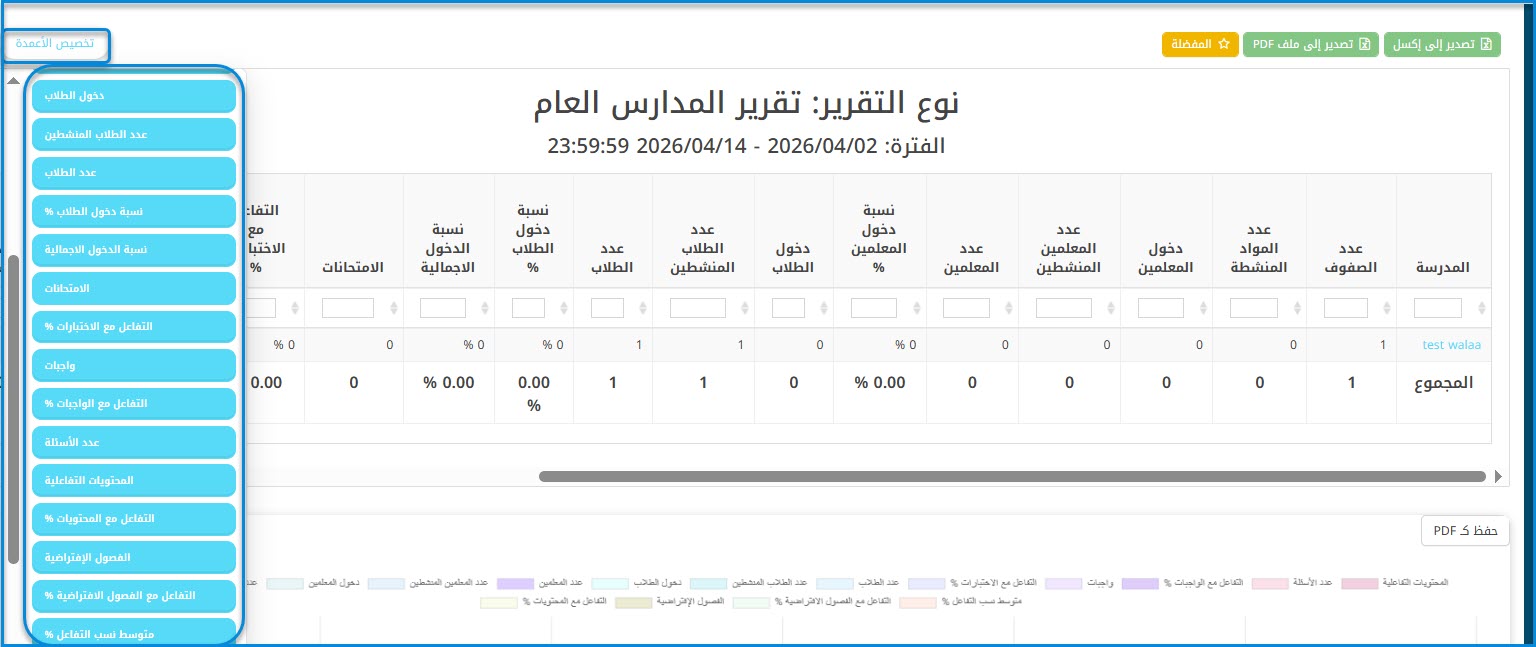This screenshot has width=1536, height=647.
Task: Click المحتويات التفاعلية legend color swatch
Action: click(1359, 583)
